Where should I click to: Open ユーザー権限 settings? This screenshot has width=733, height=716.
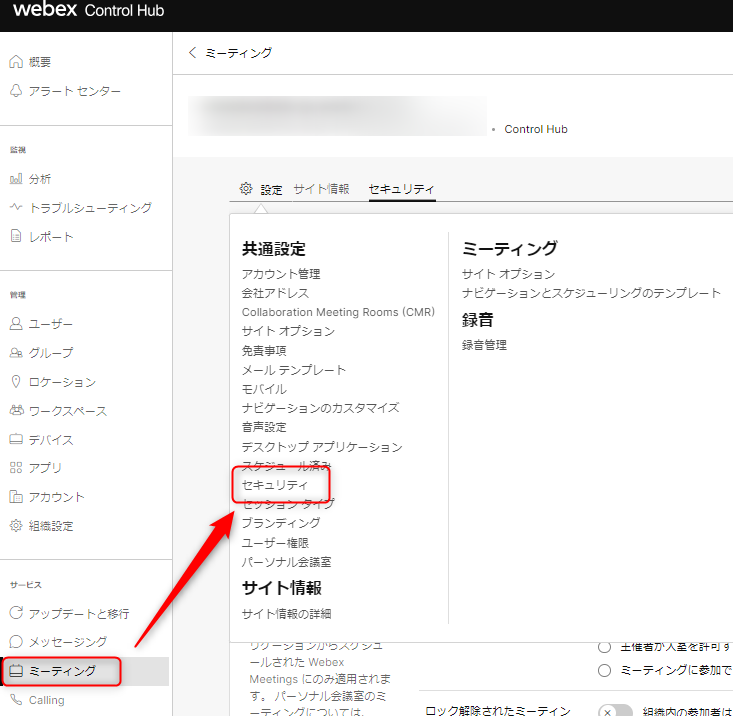tap(275, 543)
